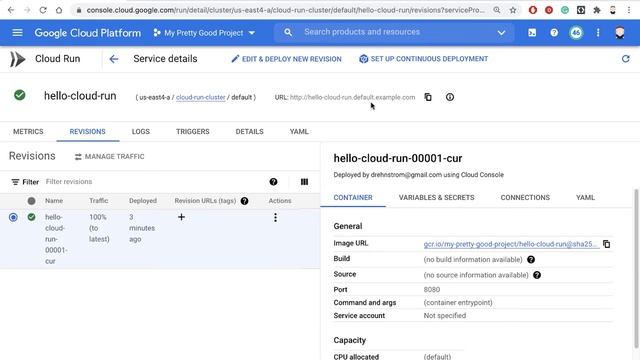Open the Logs tab
The width and height of the screenshot is (640, 360).
[141, 132]
